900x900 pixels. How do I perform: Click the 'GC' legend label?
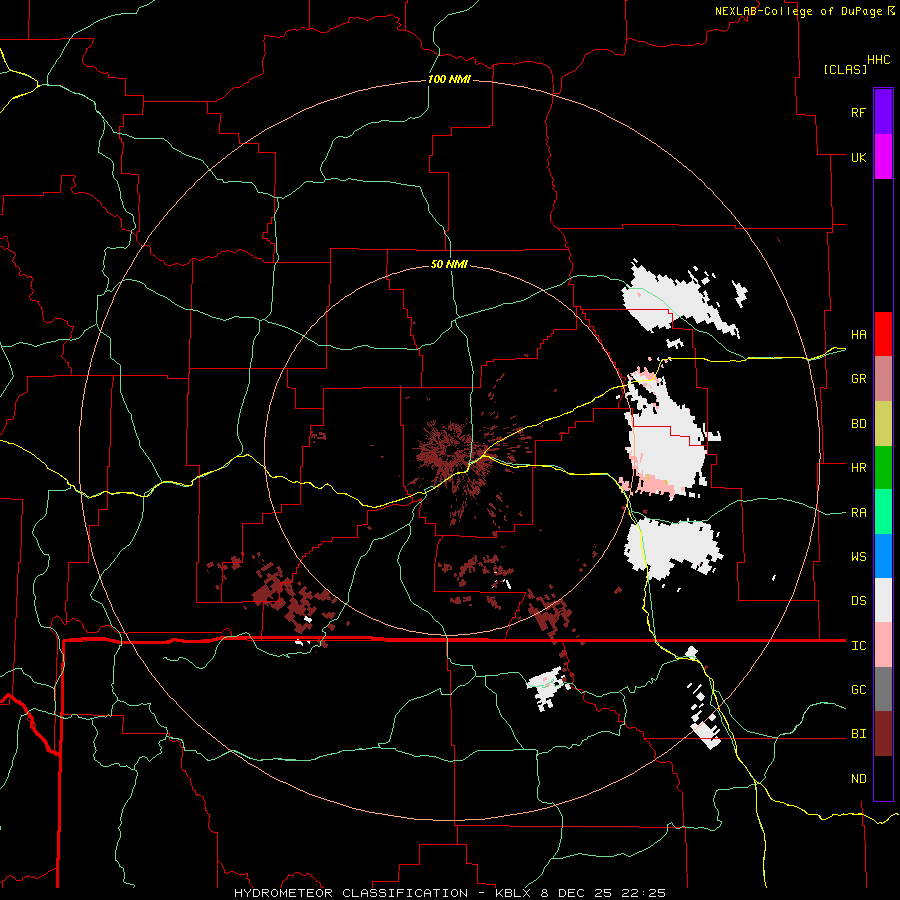point(858,690)
